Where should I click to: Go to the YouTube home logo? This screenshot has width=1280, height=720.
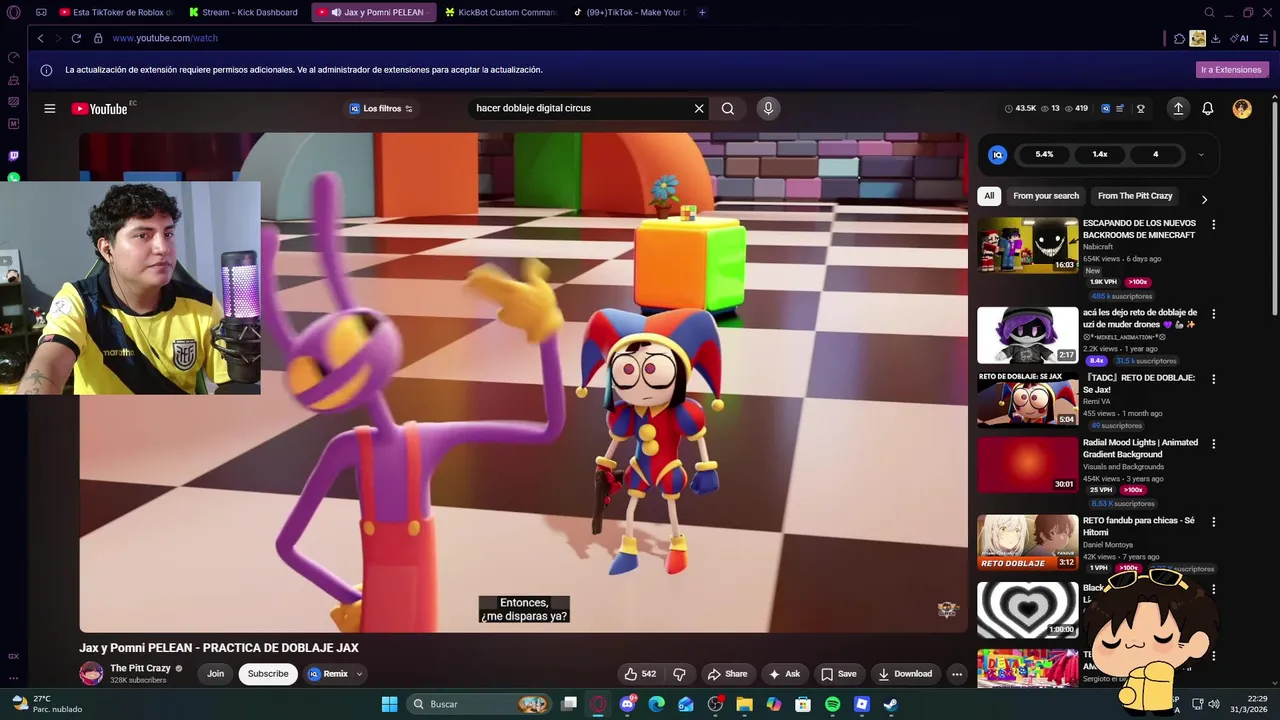[100, 108]
